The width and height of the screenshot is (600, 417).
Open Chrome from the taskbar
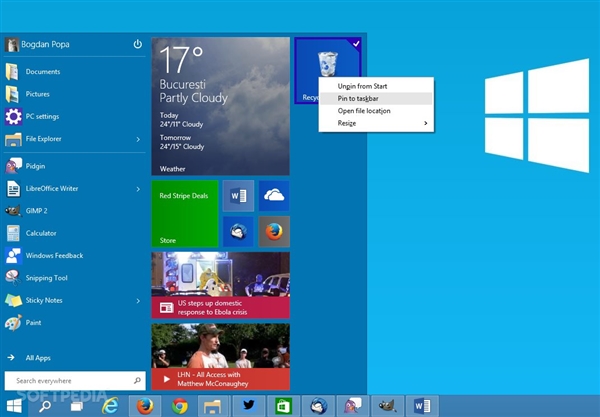pos(180,406)
